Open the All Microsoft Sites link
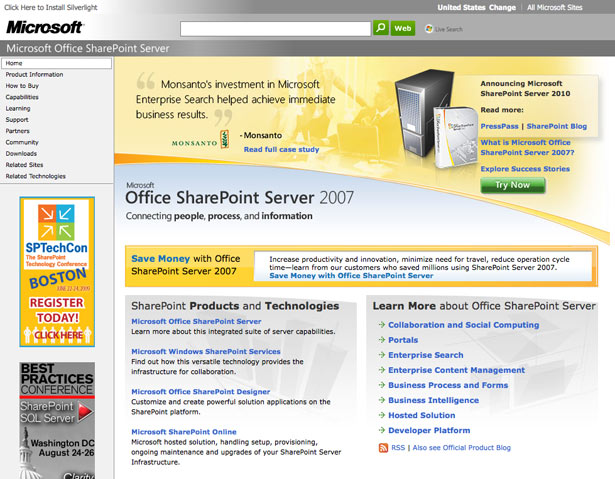This screenshot has width=615, height=479. tap(555, 7)
